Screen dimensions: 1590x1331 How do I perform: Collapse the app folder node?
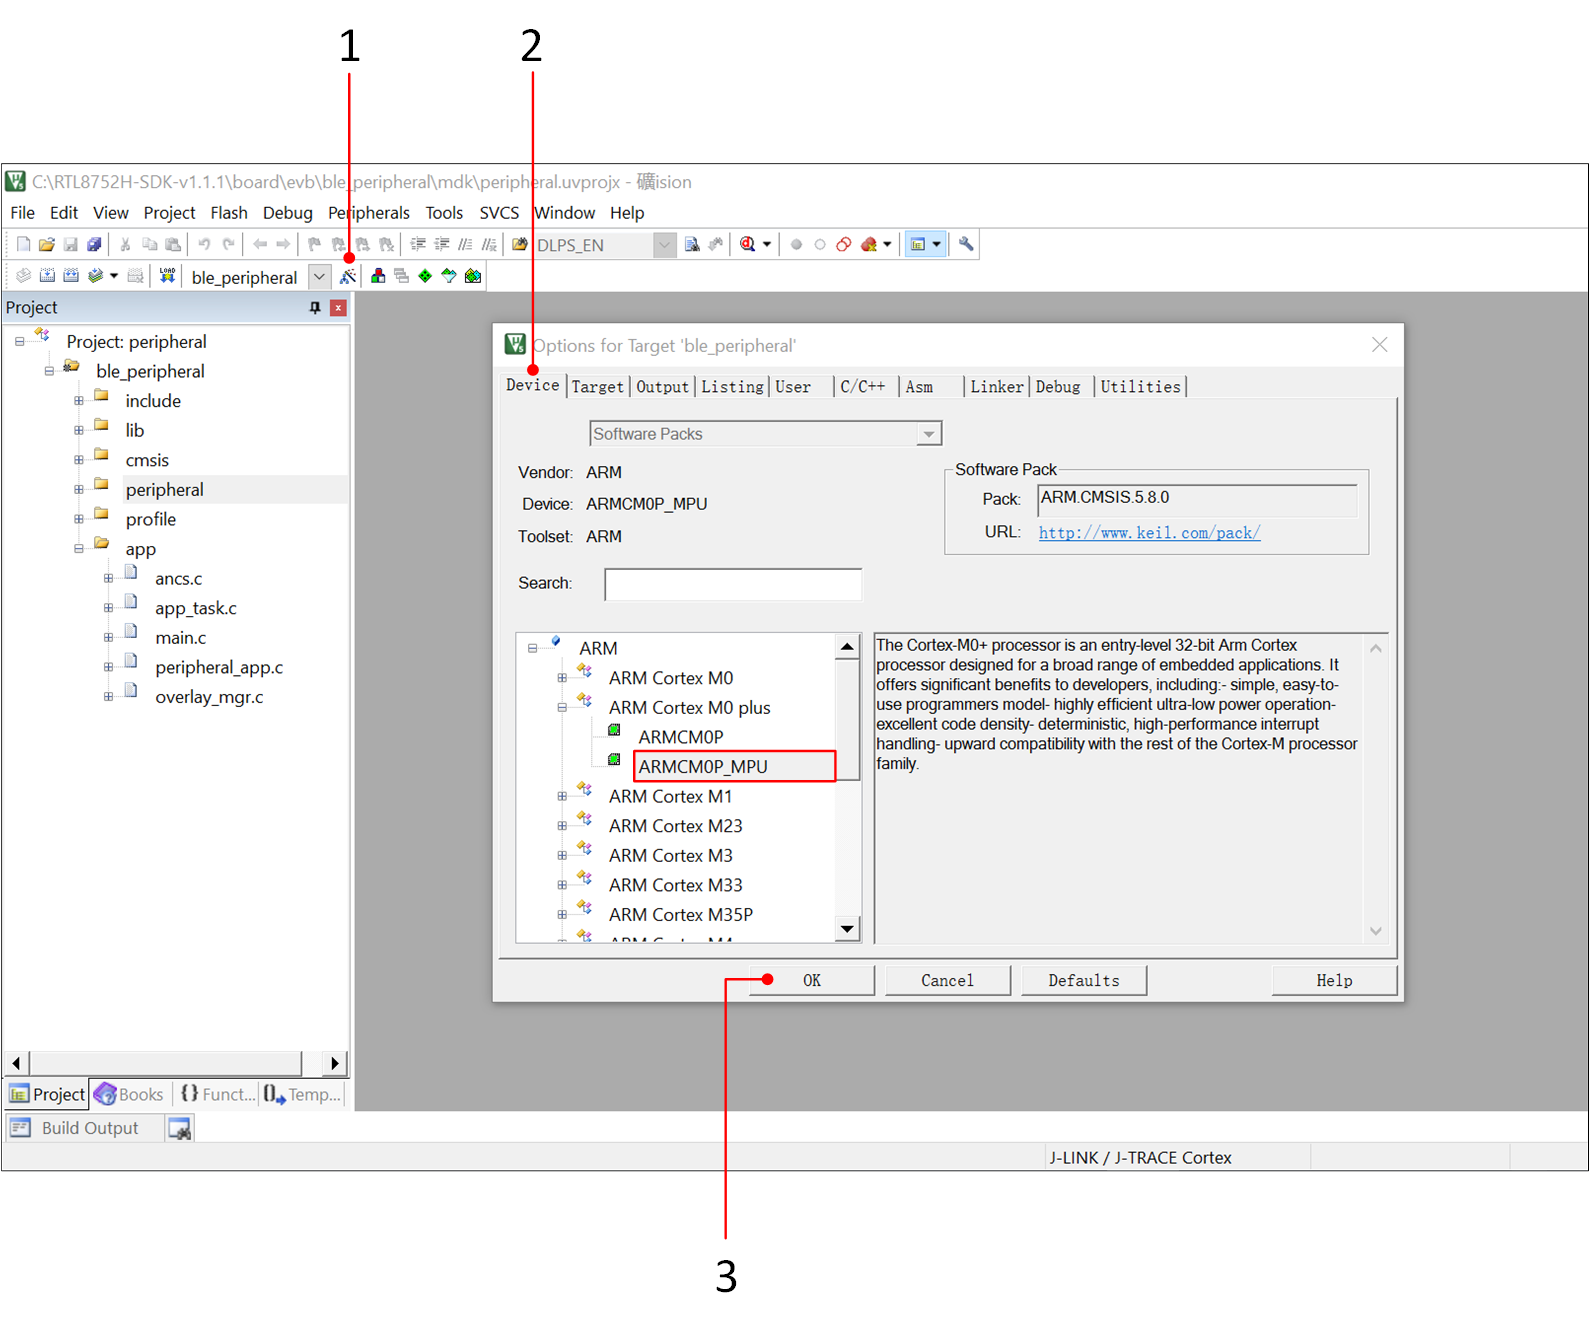[79, 549]
